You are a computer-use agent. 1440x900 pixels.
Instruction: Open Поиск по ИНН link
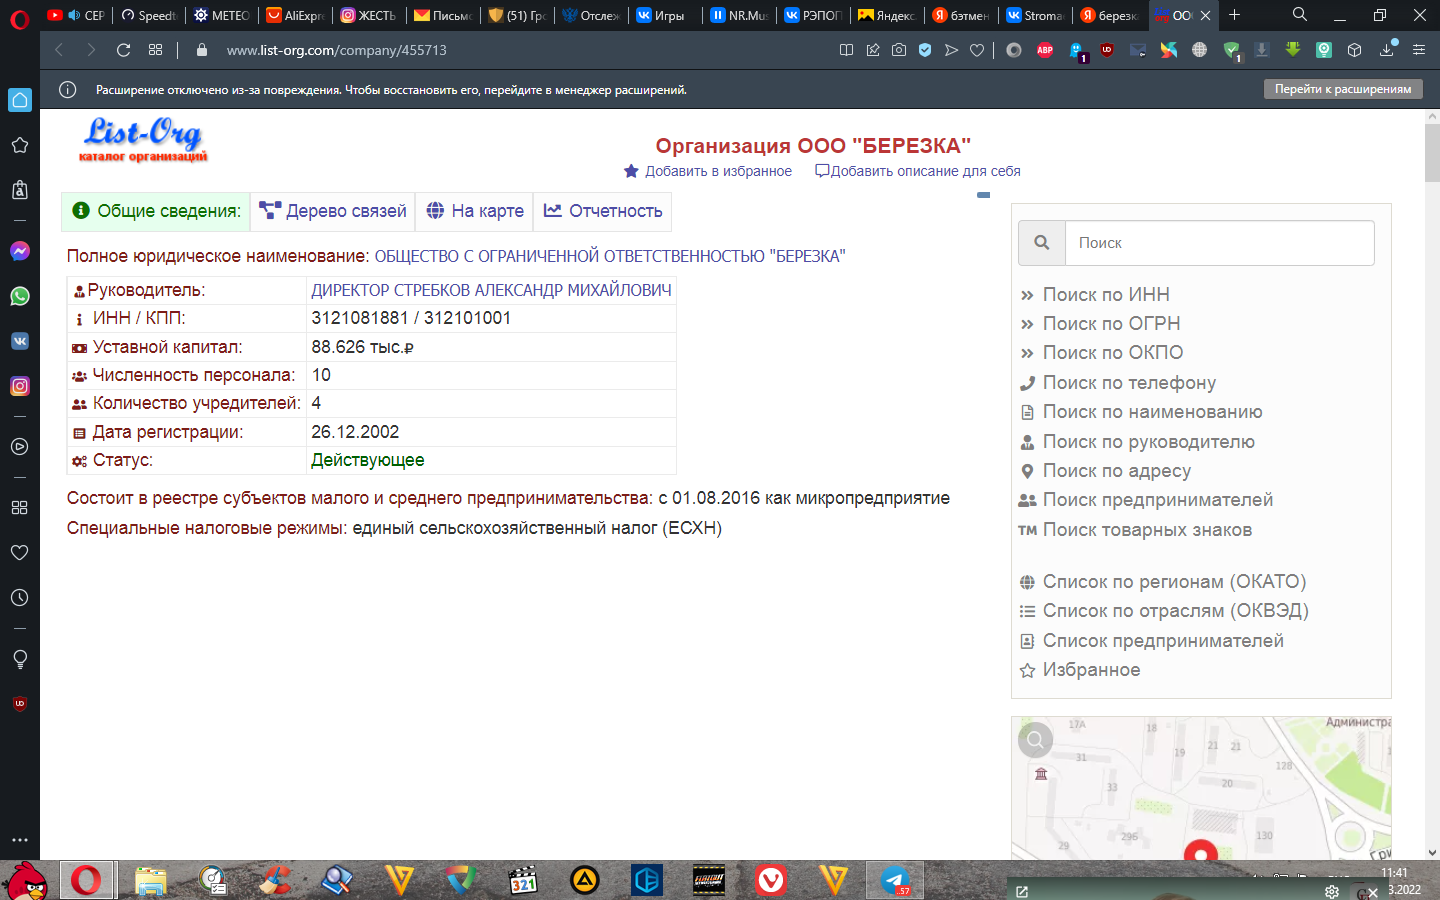coord(1105,295)
